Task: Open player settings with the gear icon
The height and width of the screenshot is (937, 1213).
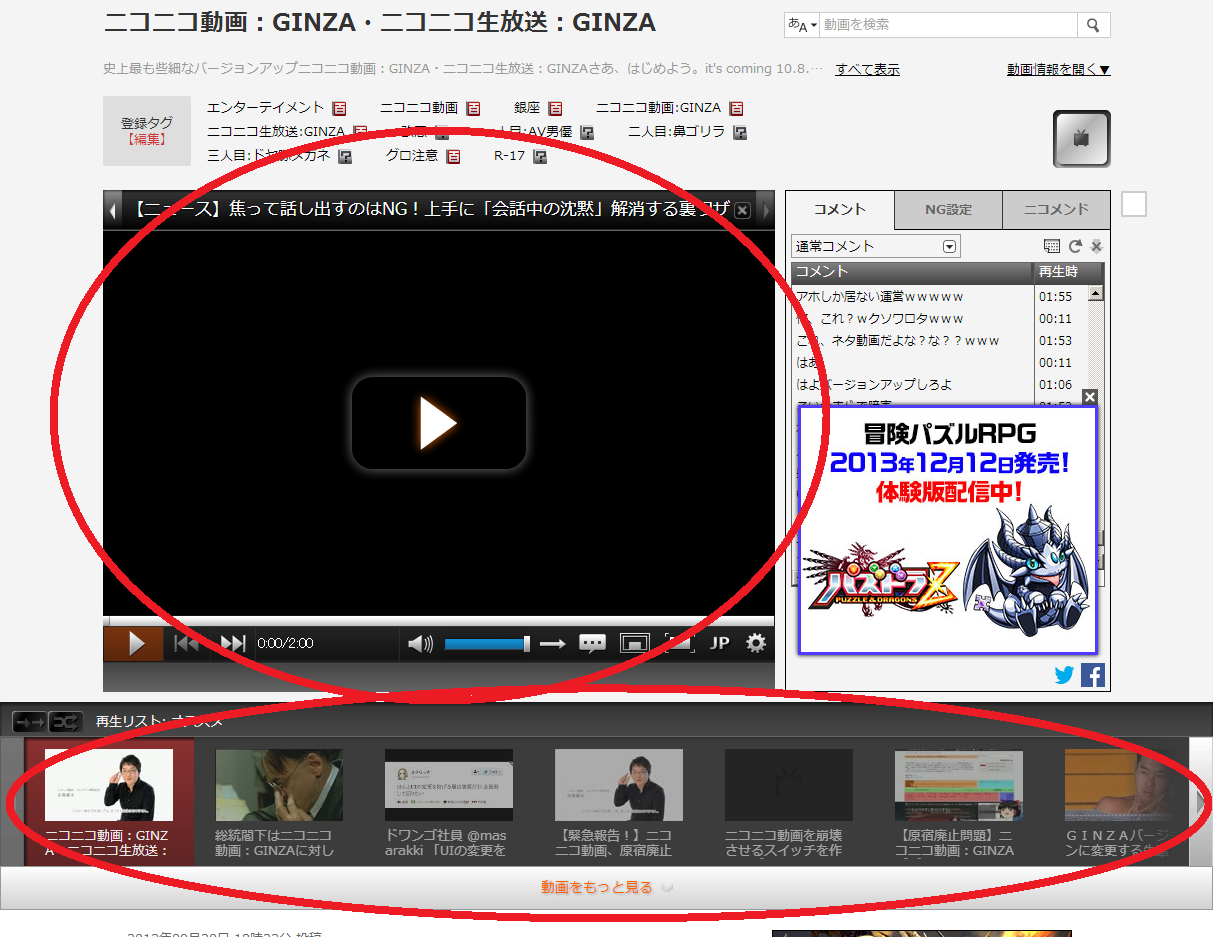Action: pyautogui.click(x=756, y=643)
